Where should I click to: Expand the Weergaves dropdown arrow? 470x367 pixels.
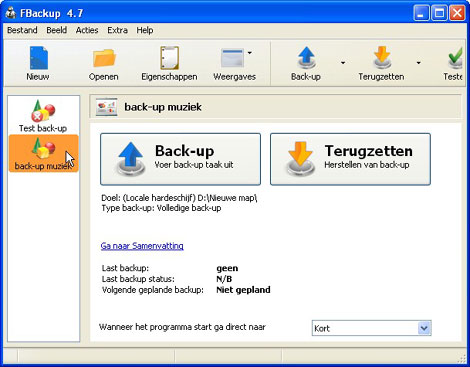pos(250,53)
